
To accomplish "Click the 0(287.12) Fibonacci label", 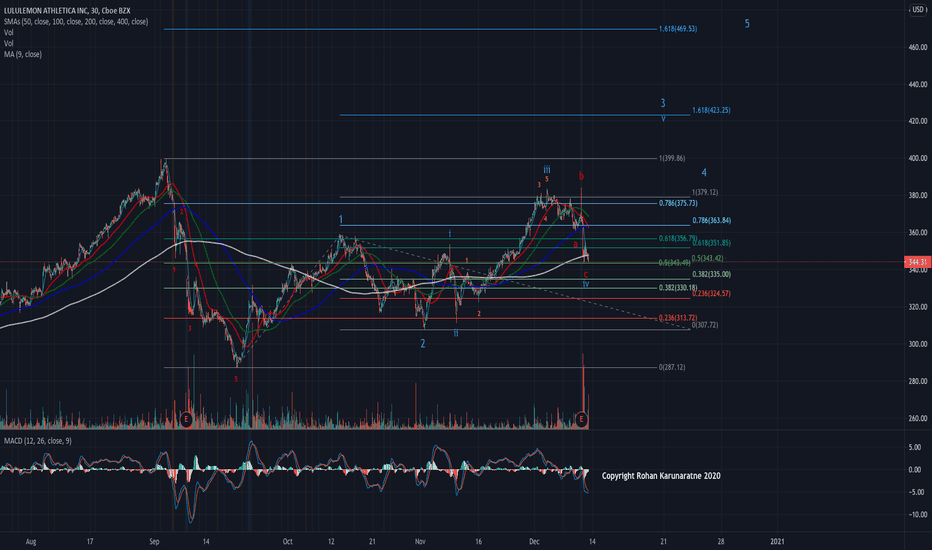I will pos(672,367).
